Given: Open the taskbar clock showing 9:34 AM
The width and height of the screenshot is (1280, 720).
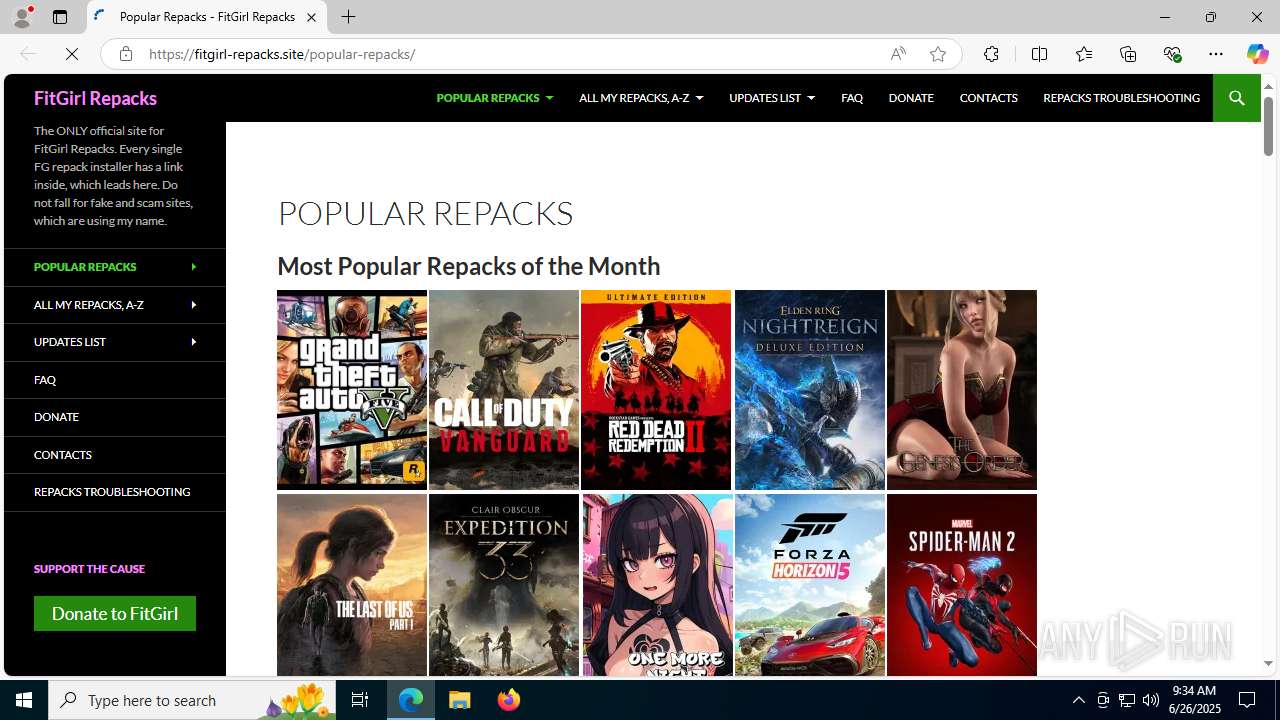Looking at the screenshot, I should coord(1194,700).
